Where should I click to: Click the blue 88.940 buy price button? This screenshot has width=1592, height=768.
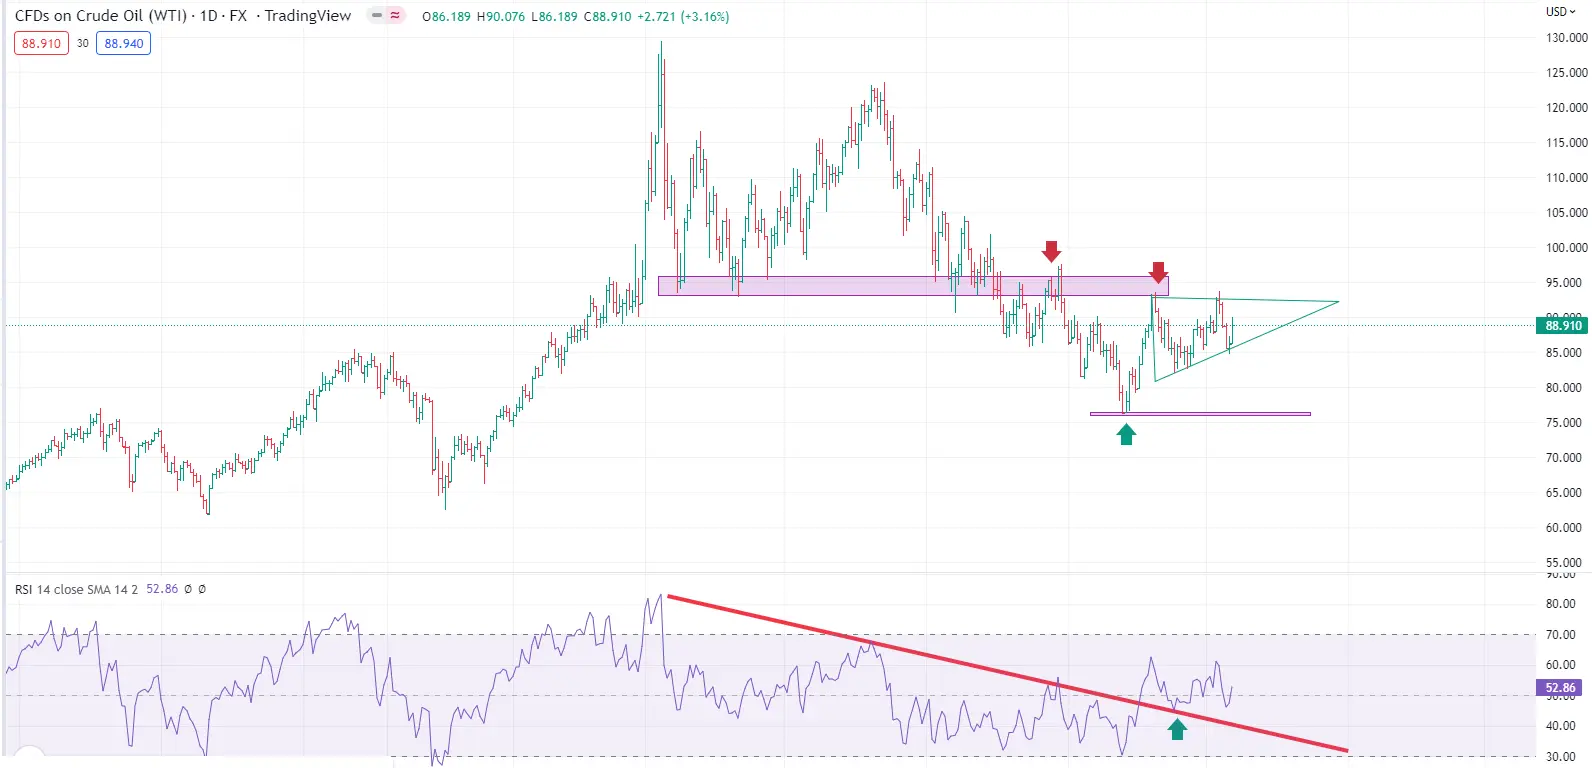point(124,43)
